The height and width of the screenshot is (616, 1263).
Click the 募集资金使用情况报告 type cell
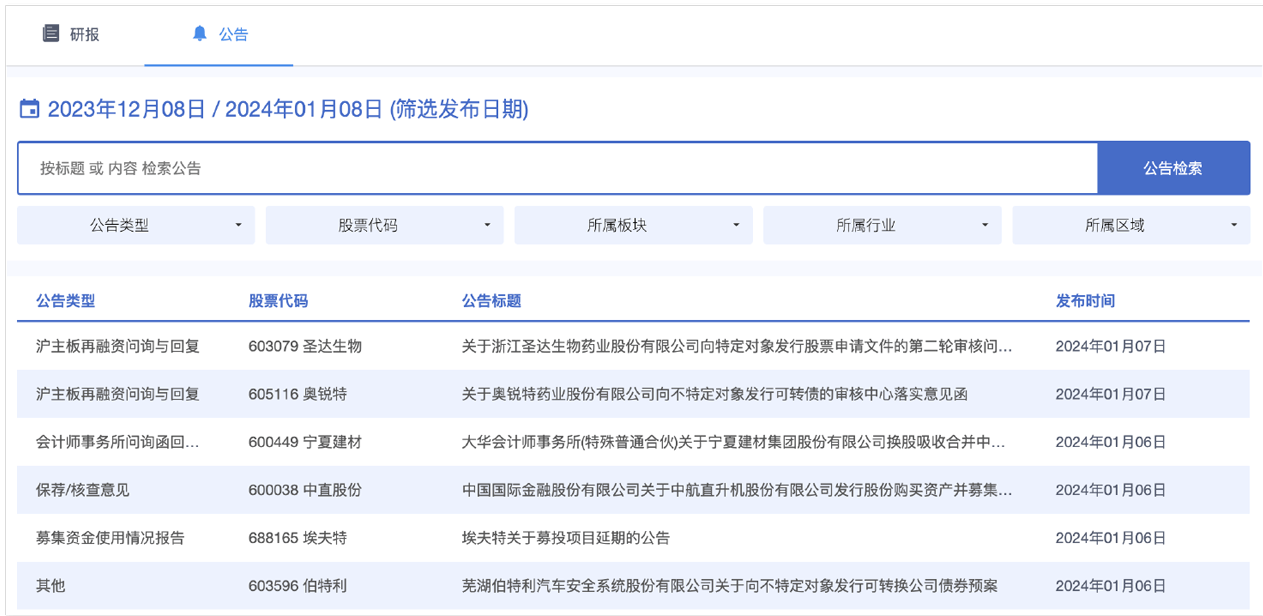[110, 538]
